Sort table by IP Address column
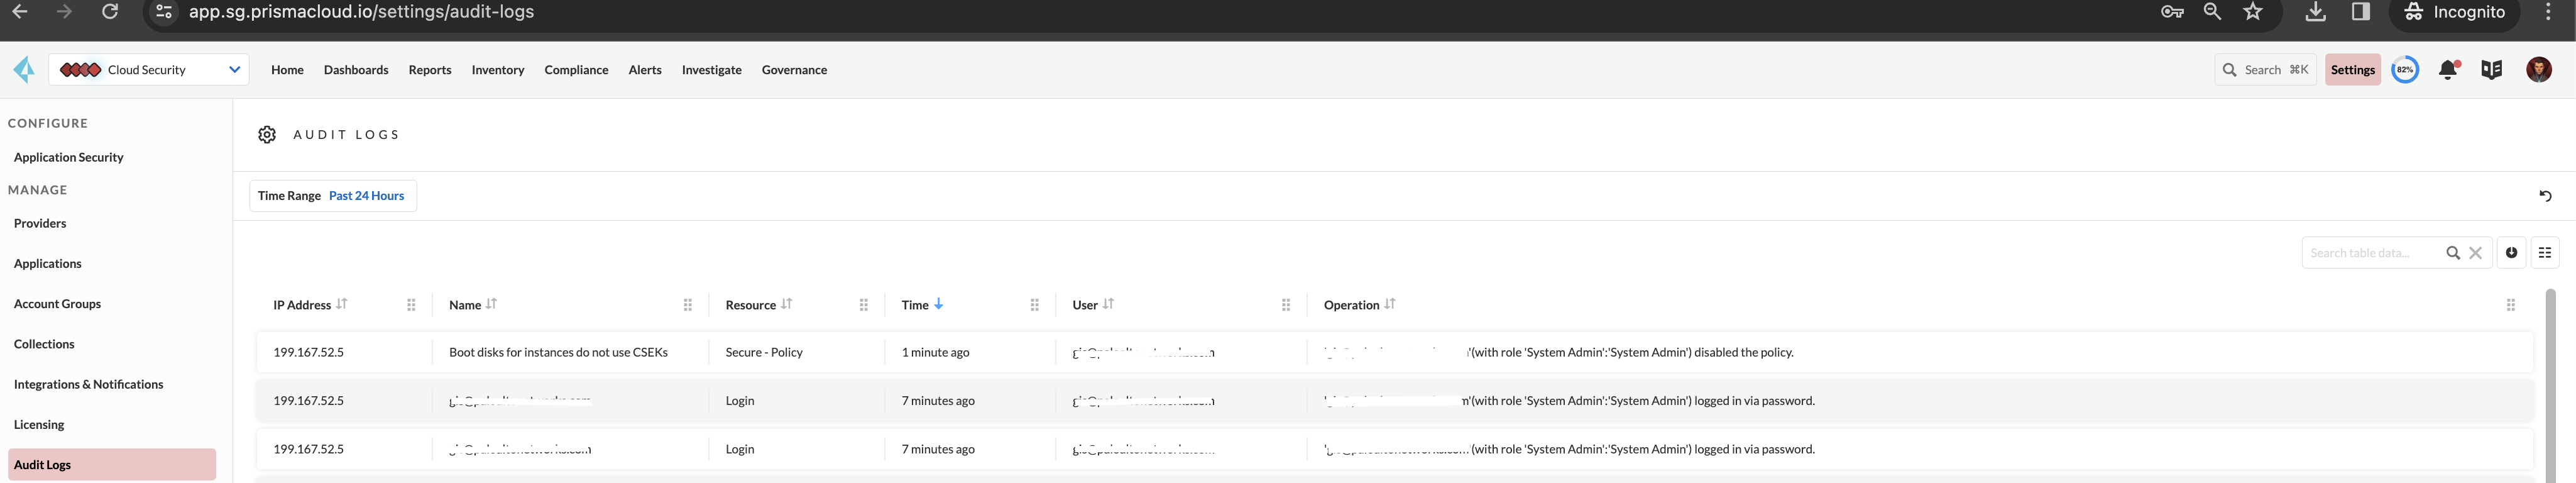Viewport: 2576px width, 483px height. 341,304
